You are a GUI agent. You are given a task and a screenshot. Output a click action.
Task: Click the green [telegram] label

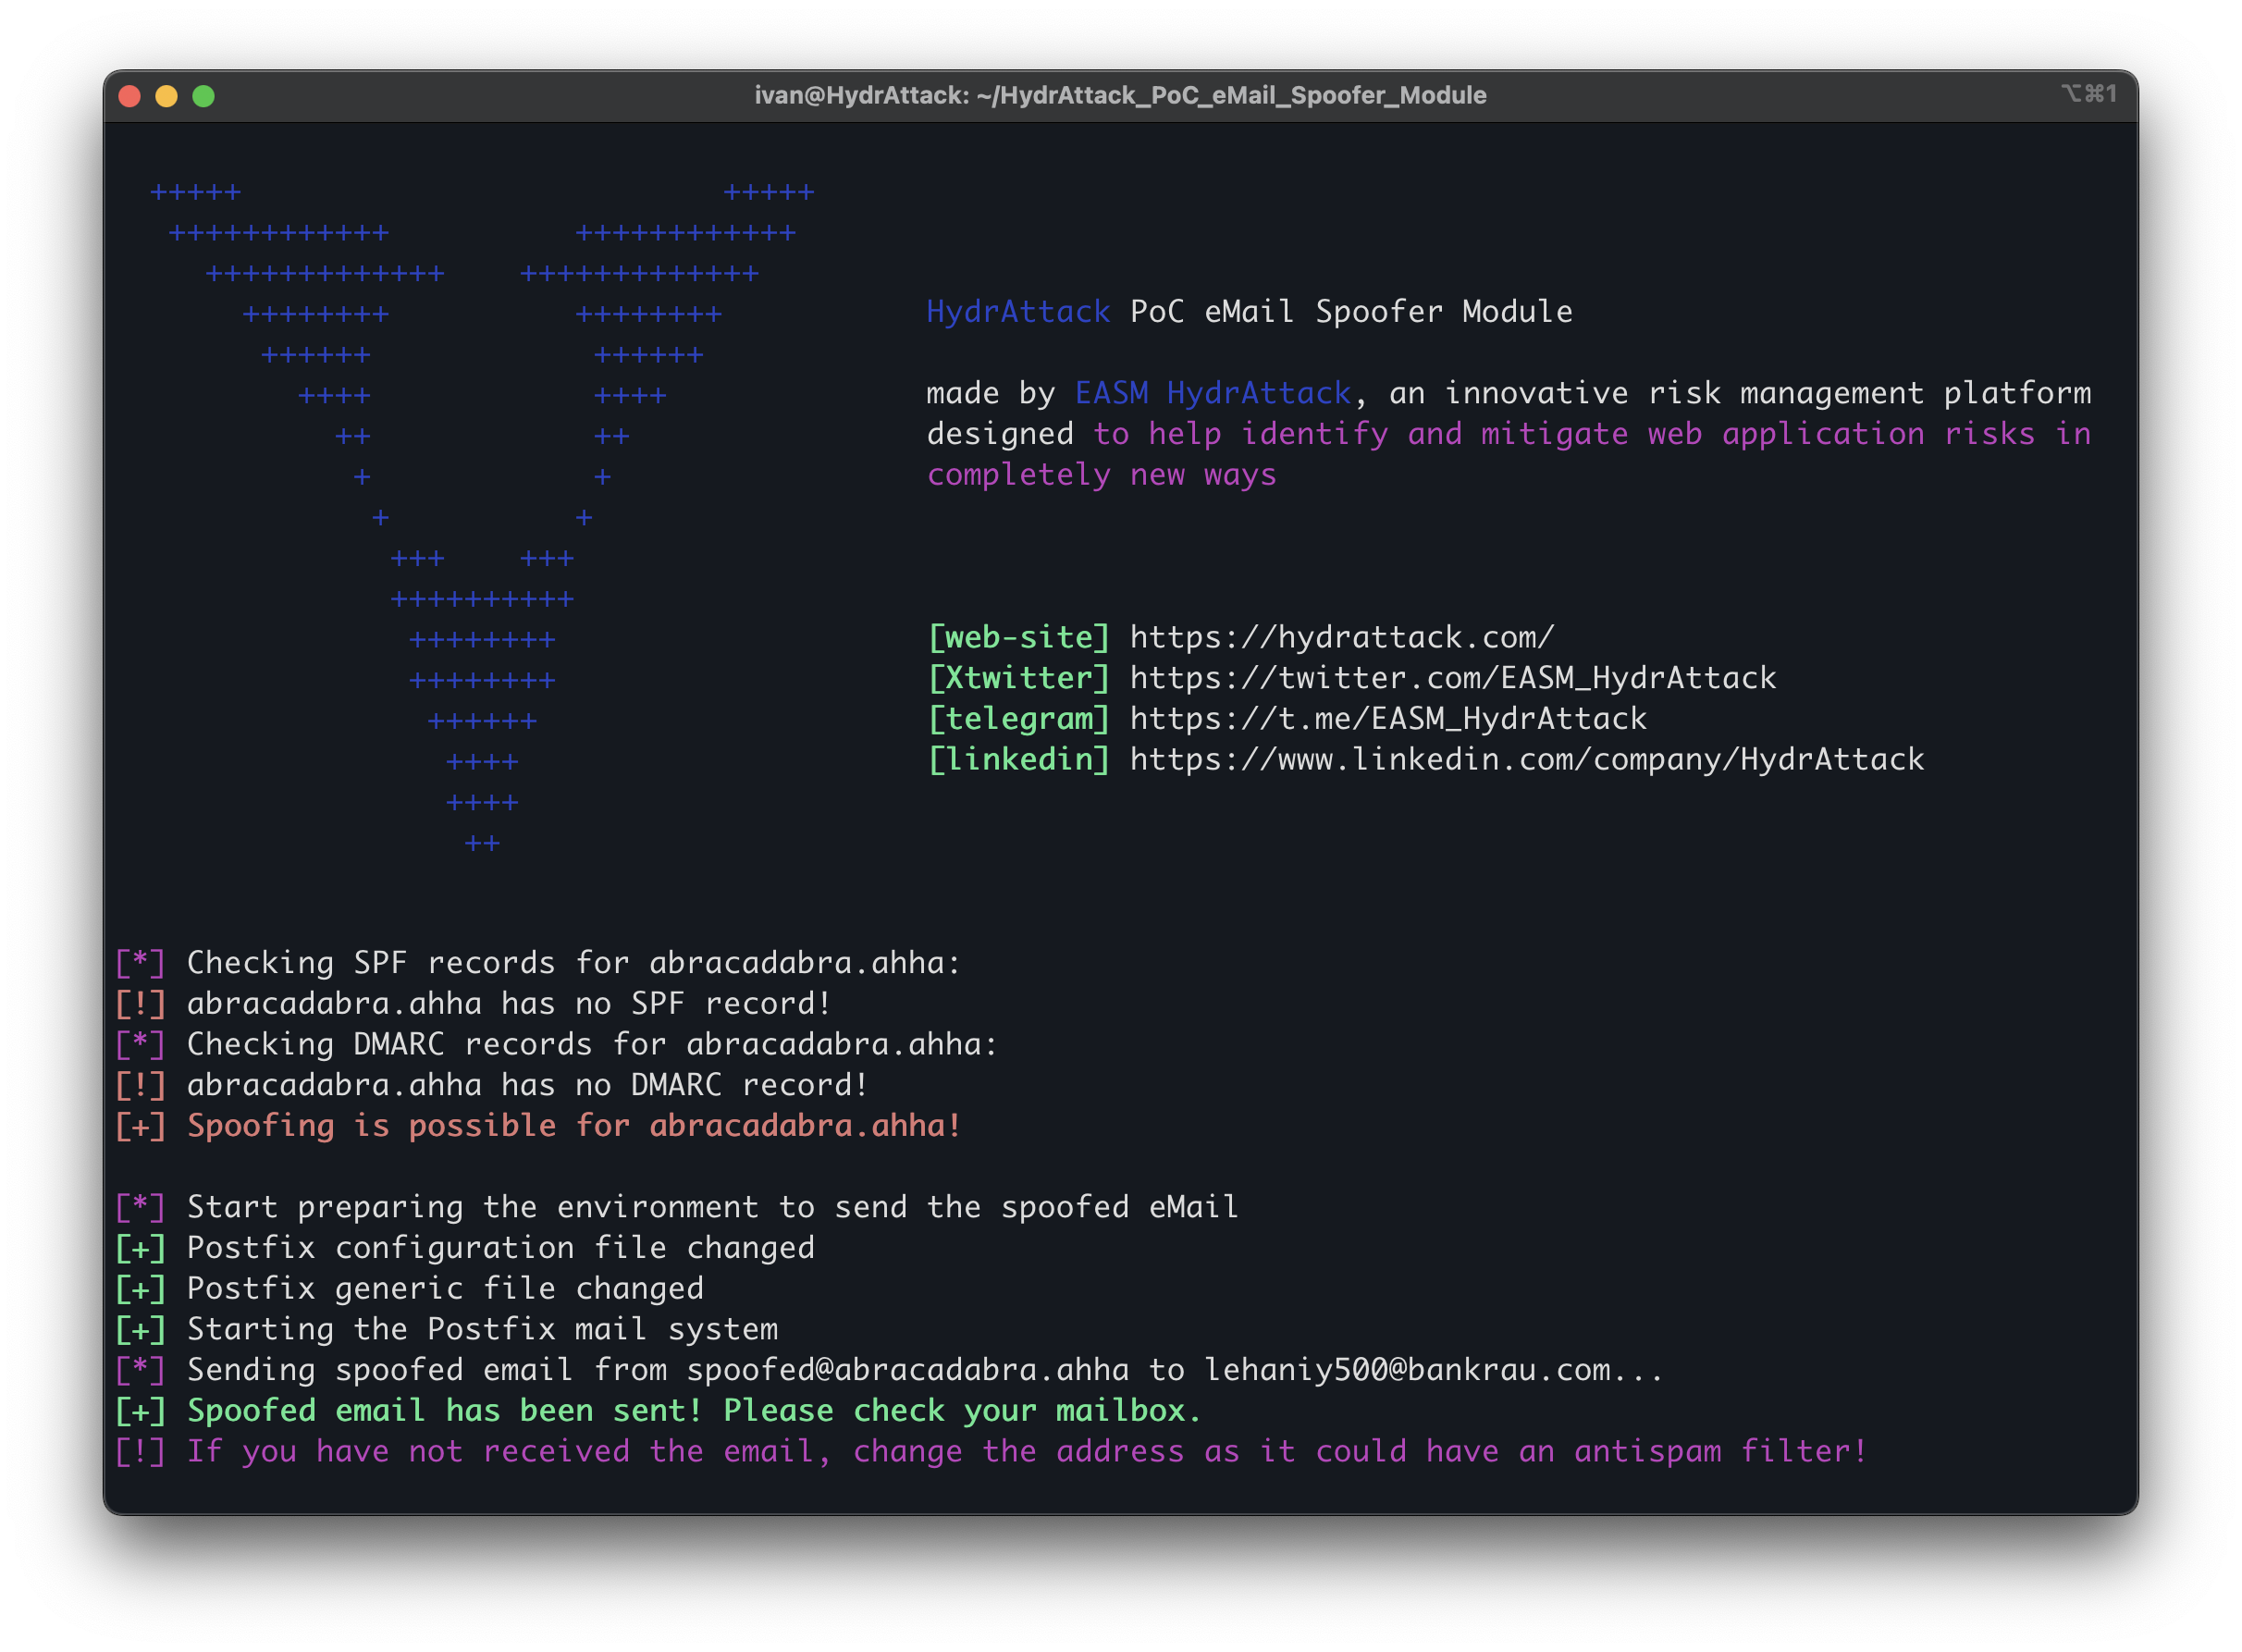(1018, 719)
